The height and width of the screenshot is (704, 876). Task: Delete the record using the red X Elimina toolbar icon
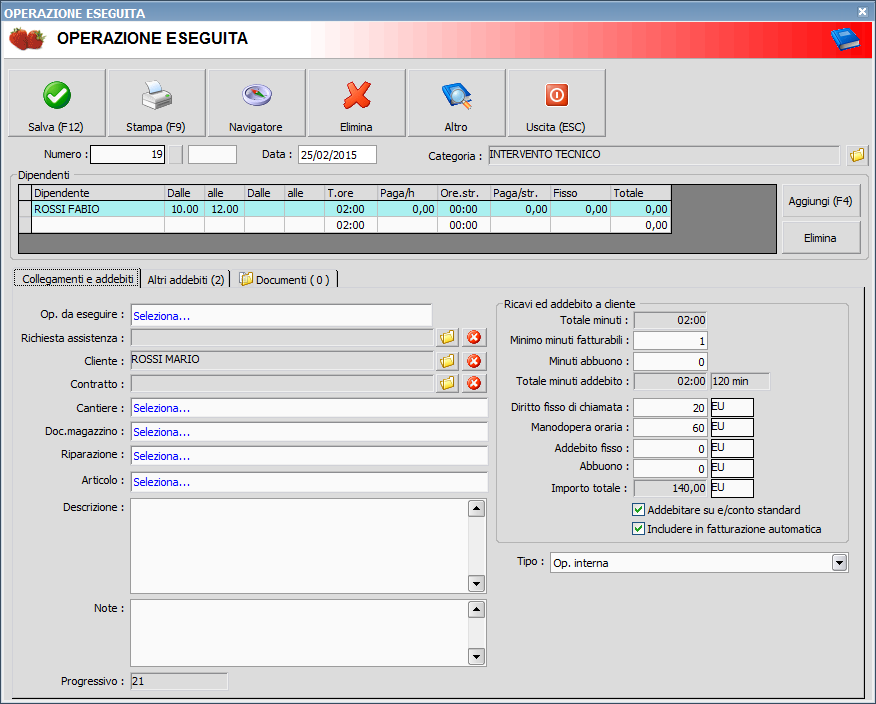click(x=356, y=95)
